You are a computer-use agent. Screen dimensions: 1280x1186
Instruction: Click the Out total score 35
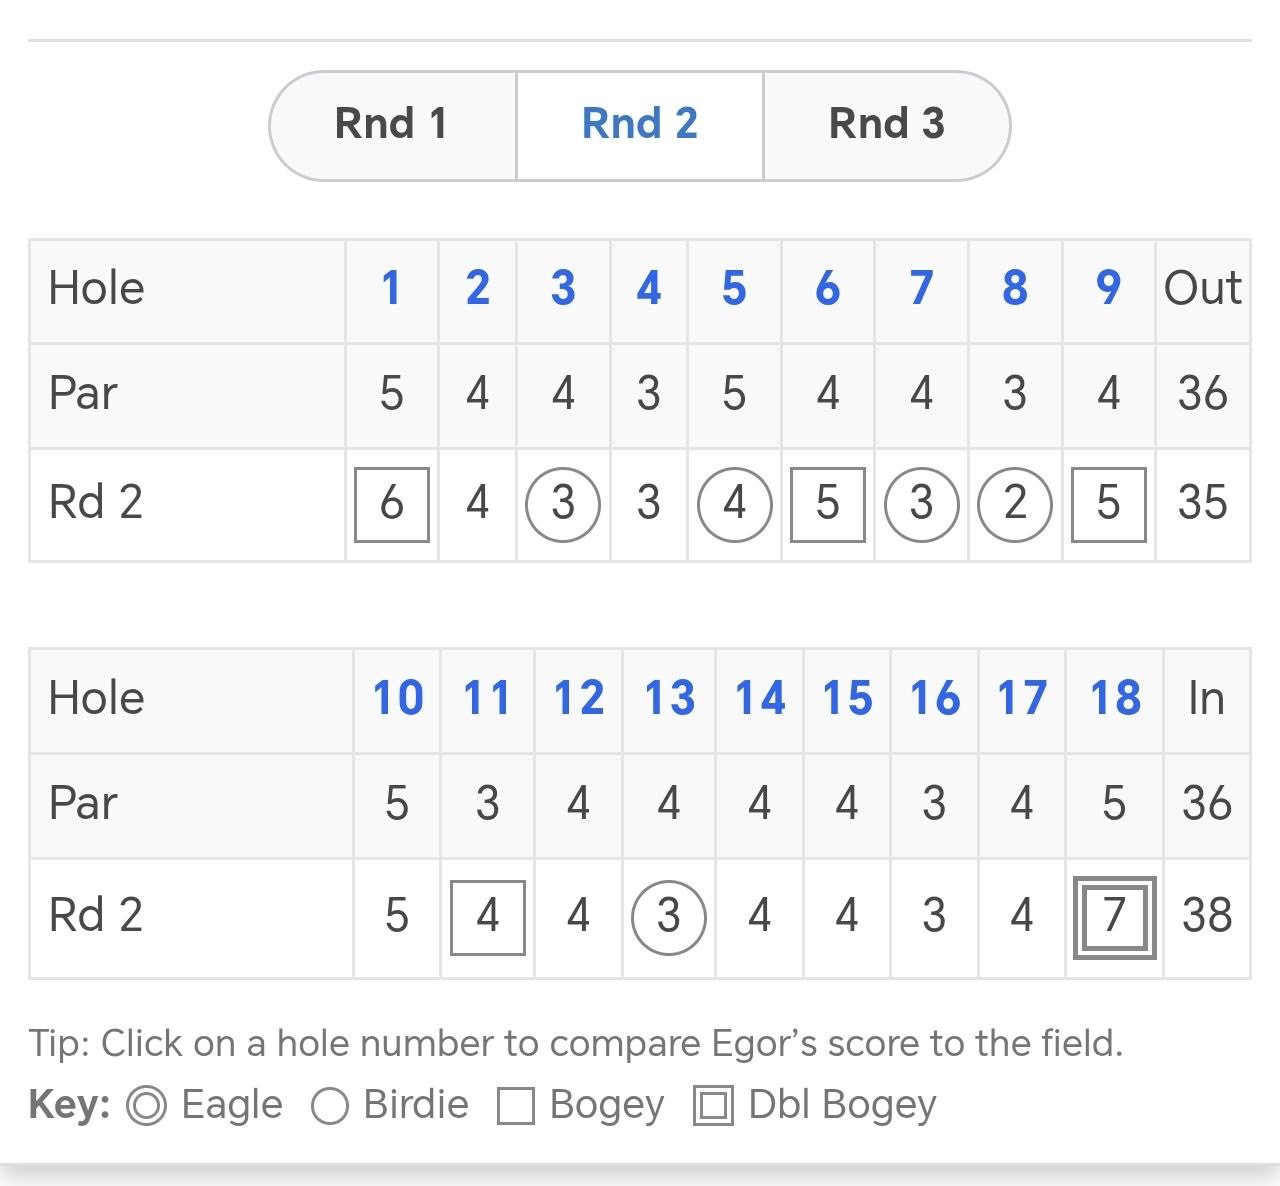tap(1202, 504)
